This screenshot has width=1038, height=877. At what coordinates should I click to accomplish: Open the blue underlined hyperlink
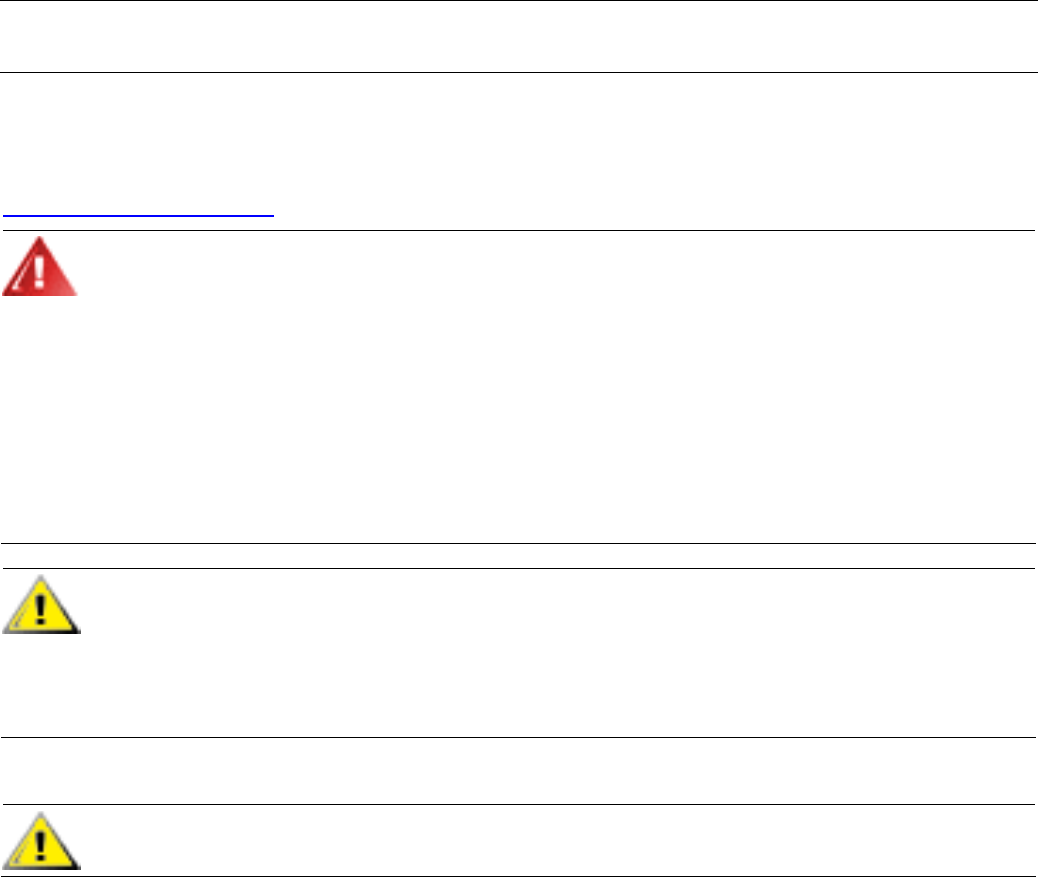click(138, 214)
